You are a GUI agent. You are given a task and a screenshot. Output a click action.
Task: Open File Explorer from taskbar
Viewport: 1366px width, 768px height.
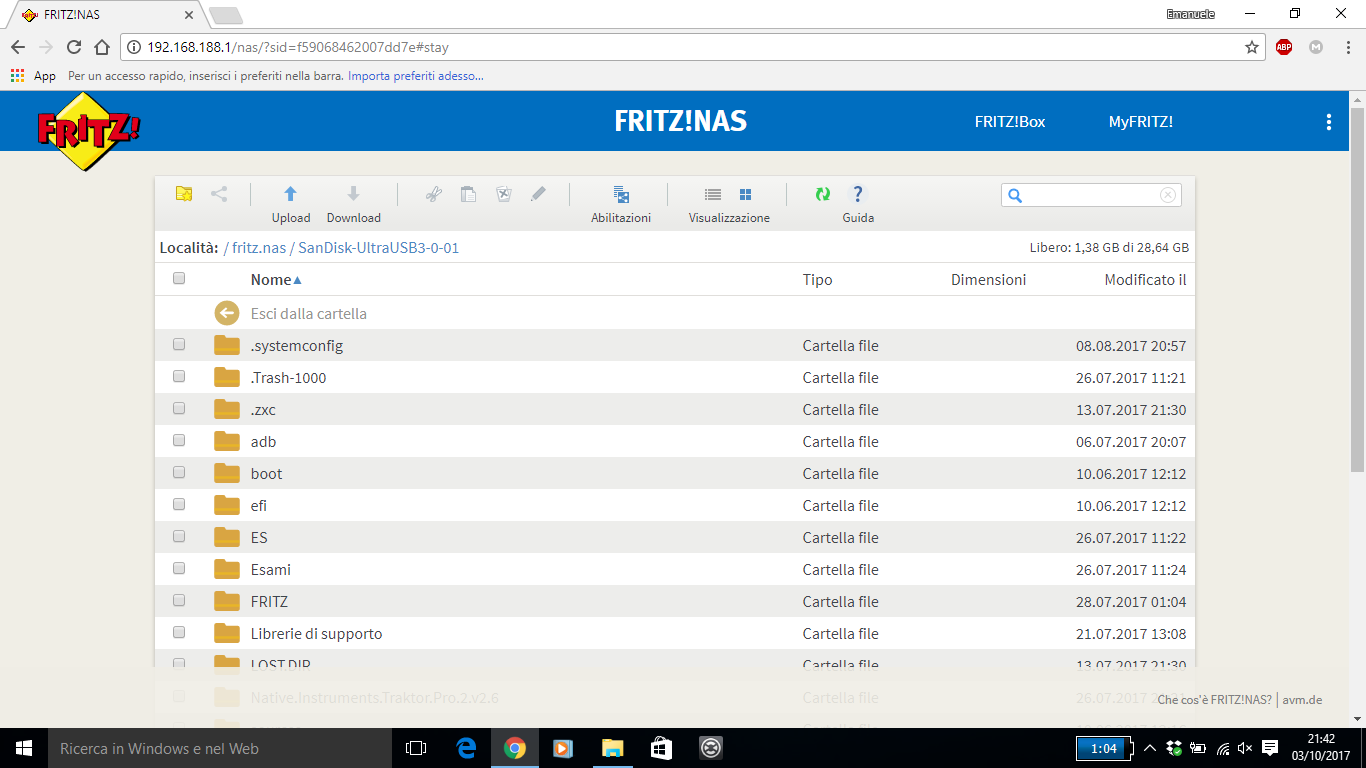[x=613, y=748]
